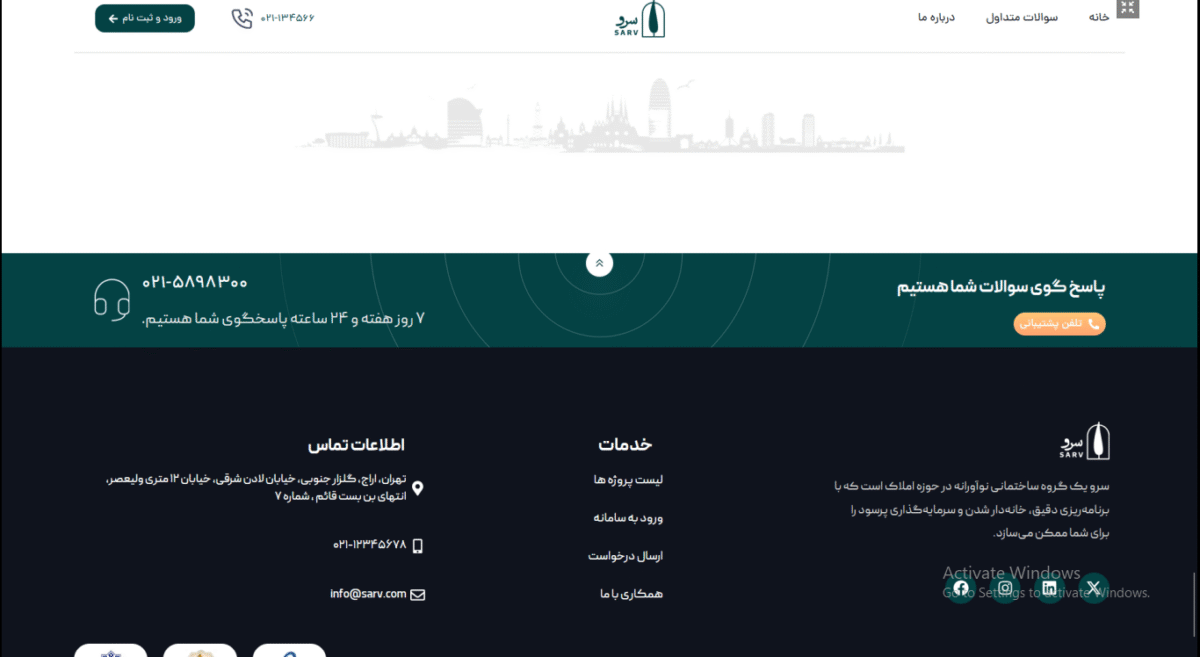Click the exit fullscreen icon at top right
Viewport: 1200px width, 657px height.
(1127, 8)
